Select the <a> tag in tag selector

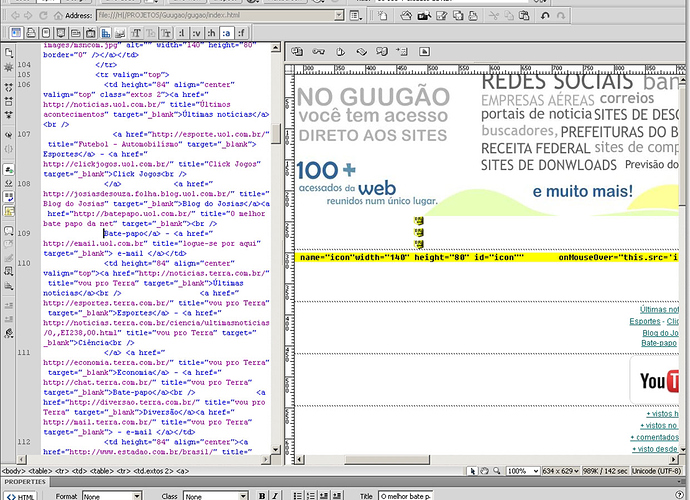coord(183,471)
